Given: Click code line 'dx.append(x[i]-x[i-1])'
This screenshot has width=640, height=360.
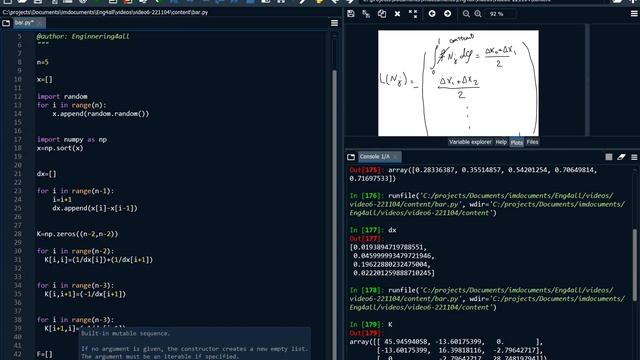Looking at the screenshot, I should coord(95,208).
